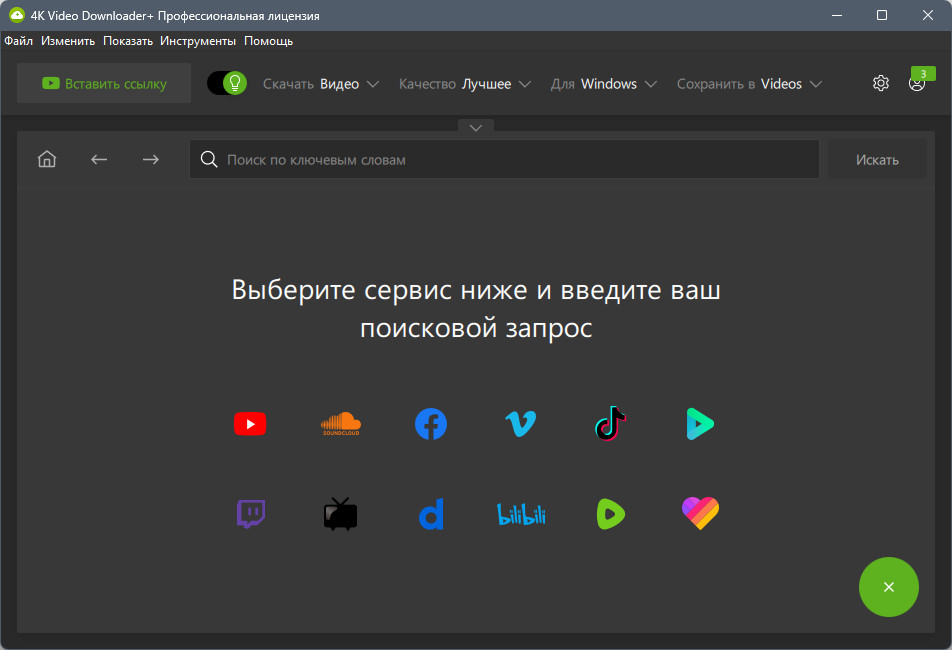This screenshot has width=952, height=650.
Task: Select the Vimeo service icon
Action: click(x=520, y=425)
